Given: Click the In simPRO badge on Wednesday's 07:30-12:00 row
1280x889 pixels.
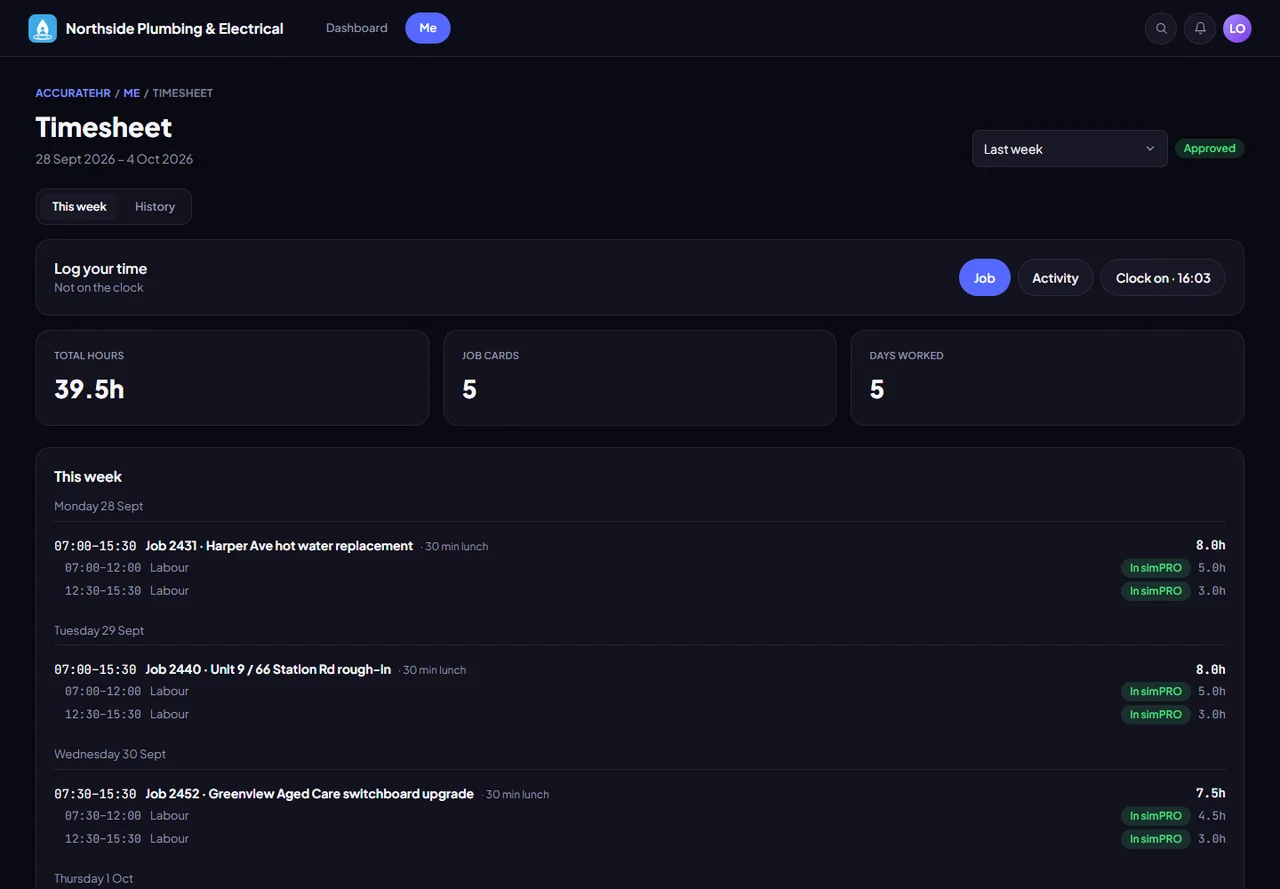Looking at the screenshot, I should [x=1156, y=816].
